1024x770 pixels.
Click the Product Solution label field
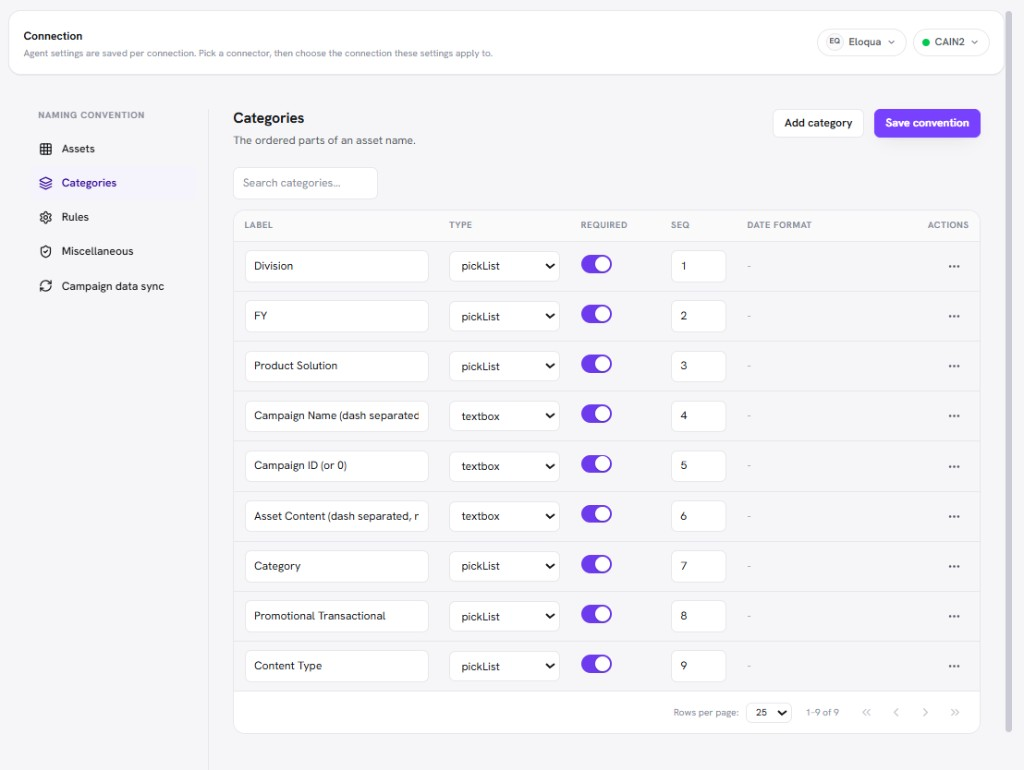337,366
